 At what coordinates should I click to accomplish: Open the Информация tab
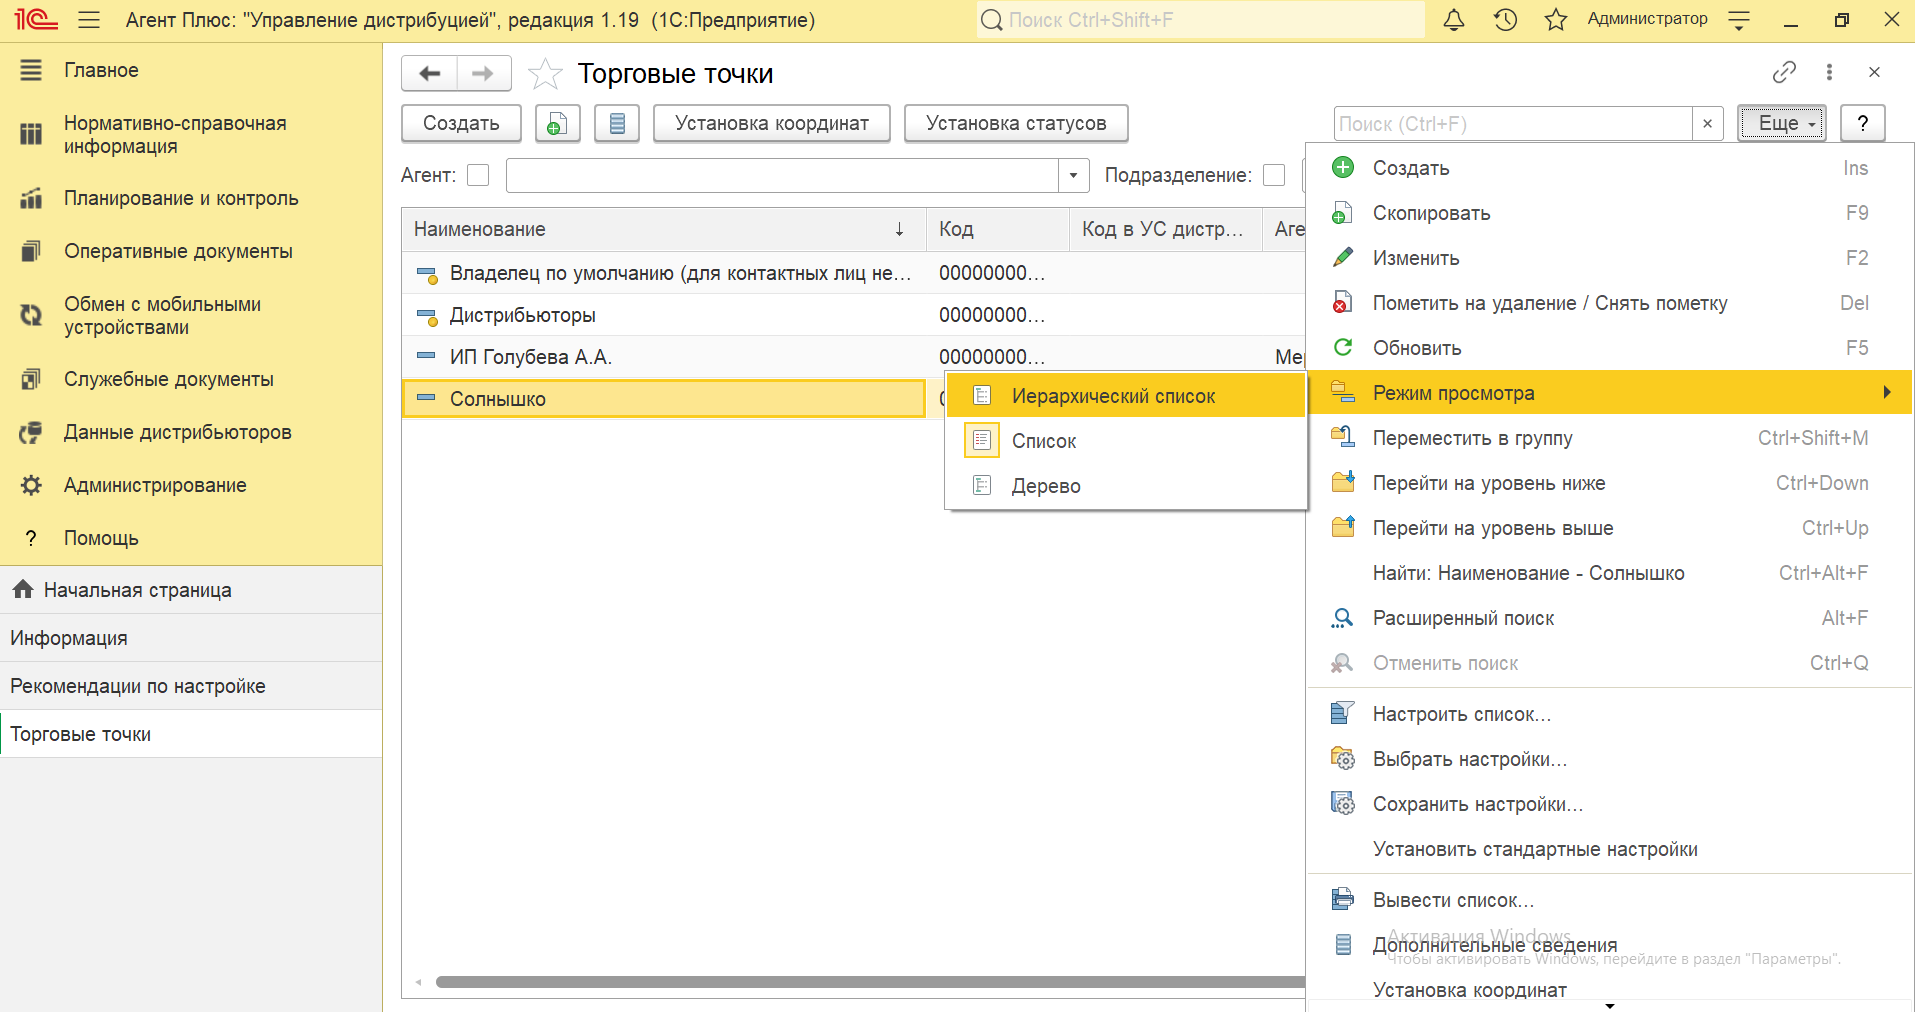coord(191,638)
